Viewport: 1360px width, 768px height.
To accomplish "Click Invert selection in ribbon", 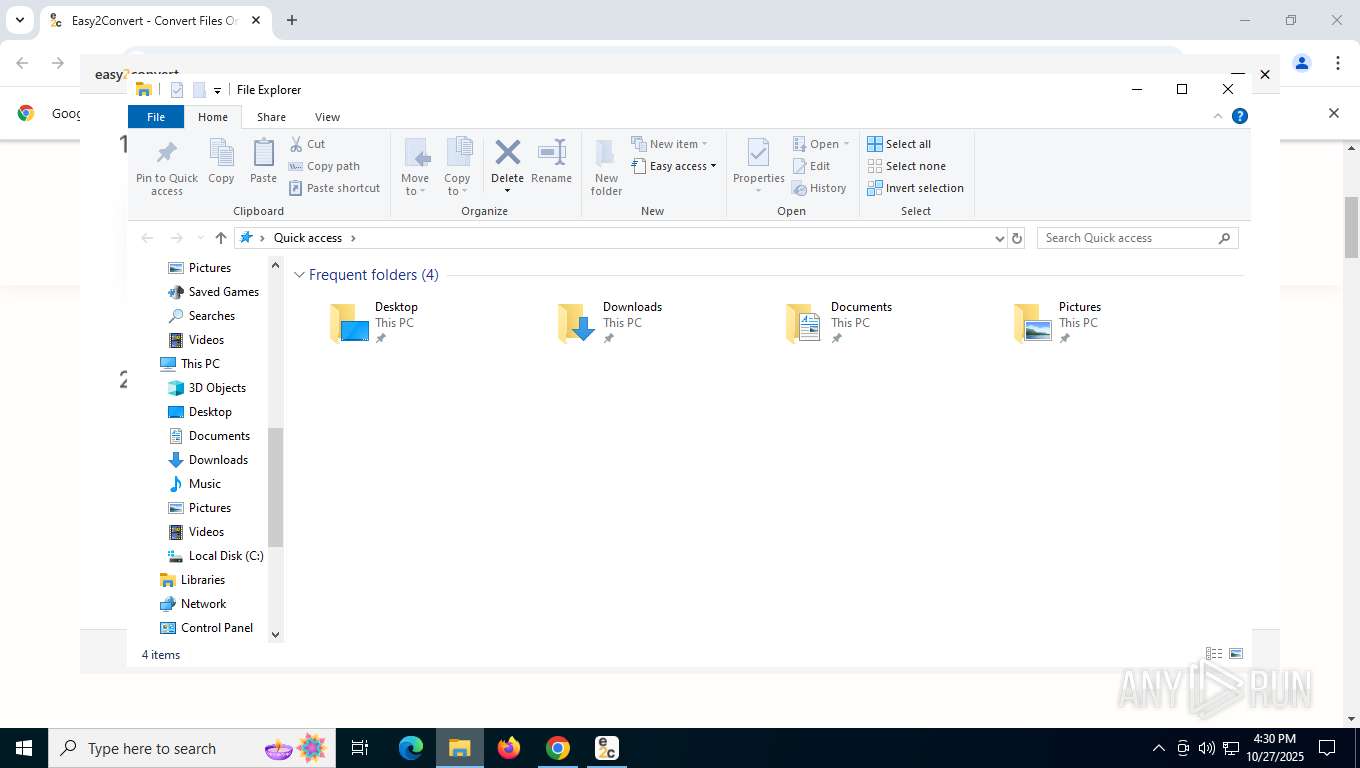I will coord(915,188).
